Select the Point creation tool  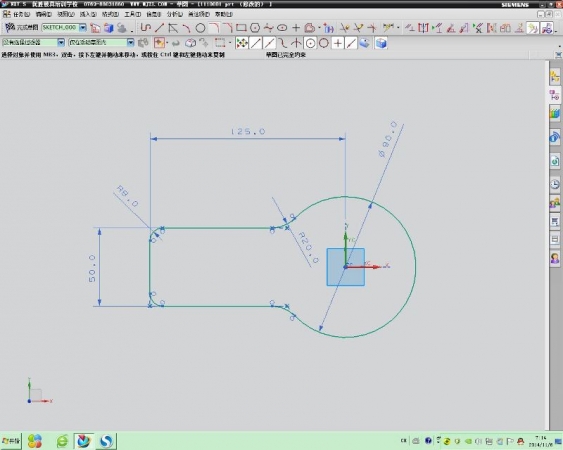coord(296,28)
